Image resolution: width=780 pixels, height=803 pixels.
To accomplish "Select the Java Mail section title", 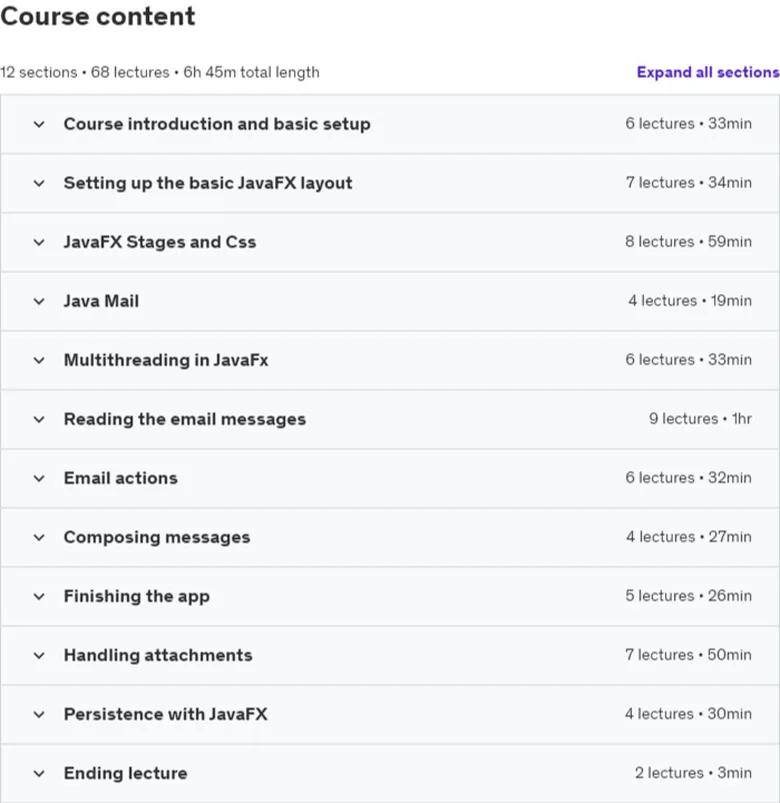I will 101,301.
